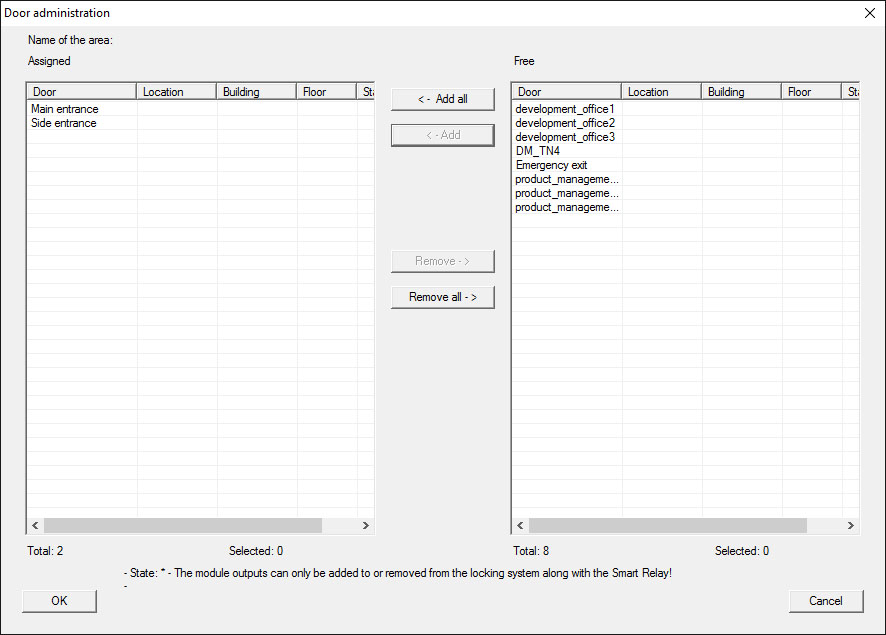Close the Door administration window
The height and width of the screenshot is (635, 886).
pos(868,13)
